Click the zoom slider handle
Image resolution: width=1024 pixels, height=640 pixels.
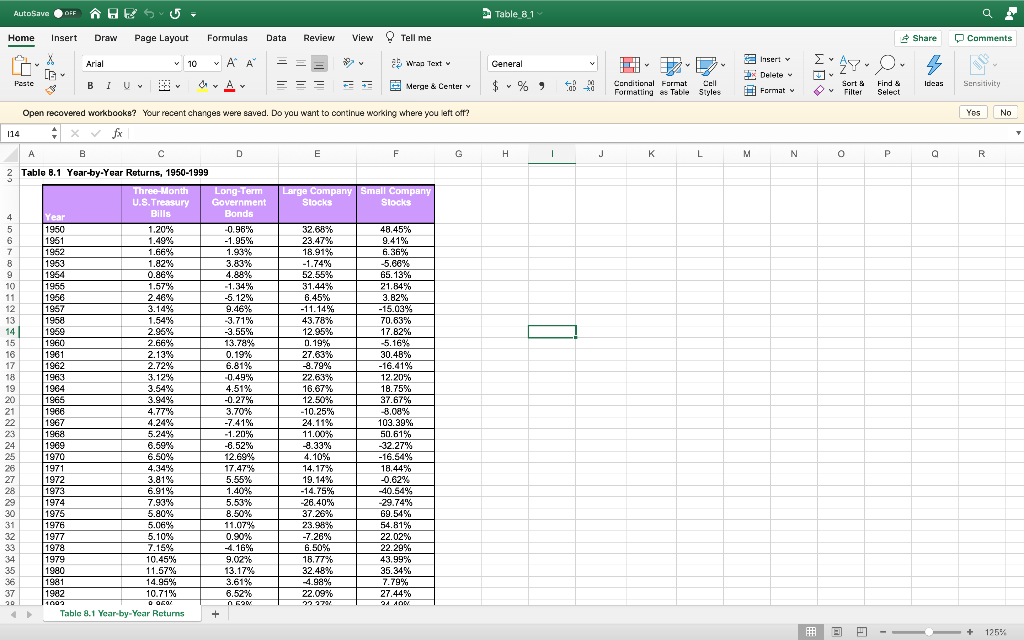[929, 632]
